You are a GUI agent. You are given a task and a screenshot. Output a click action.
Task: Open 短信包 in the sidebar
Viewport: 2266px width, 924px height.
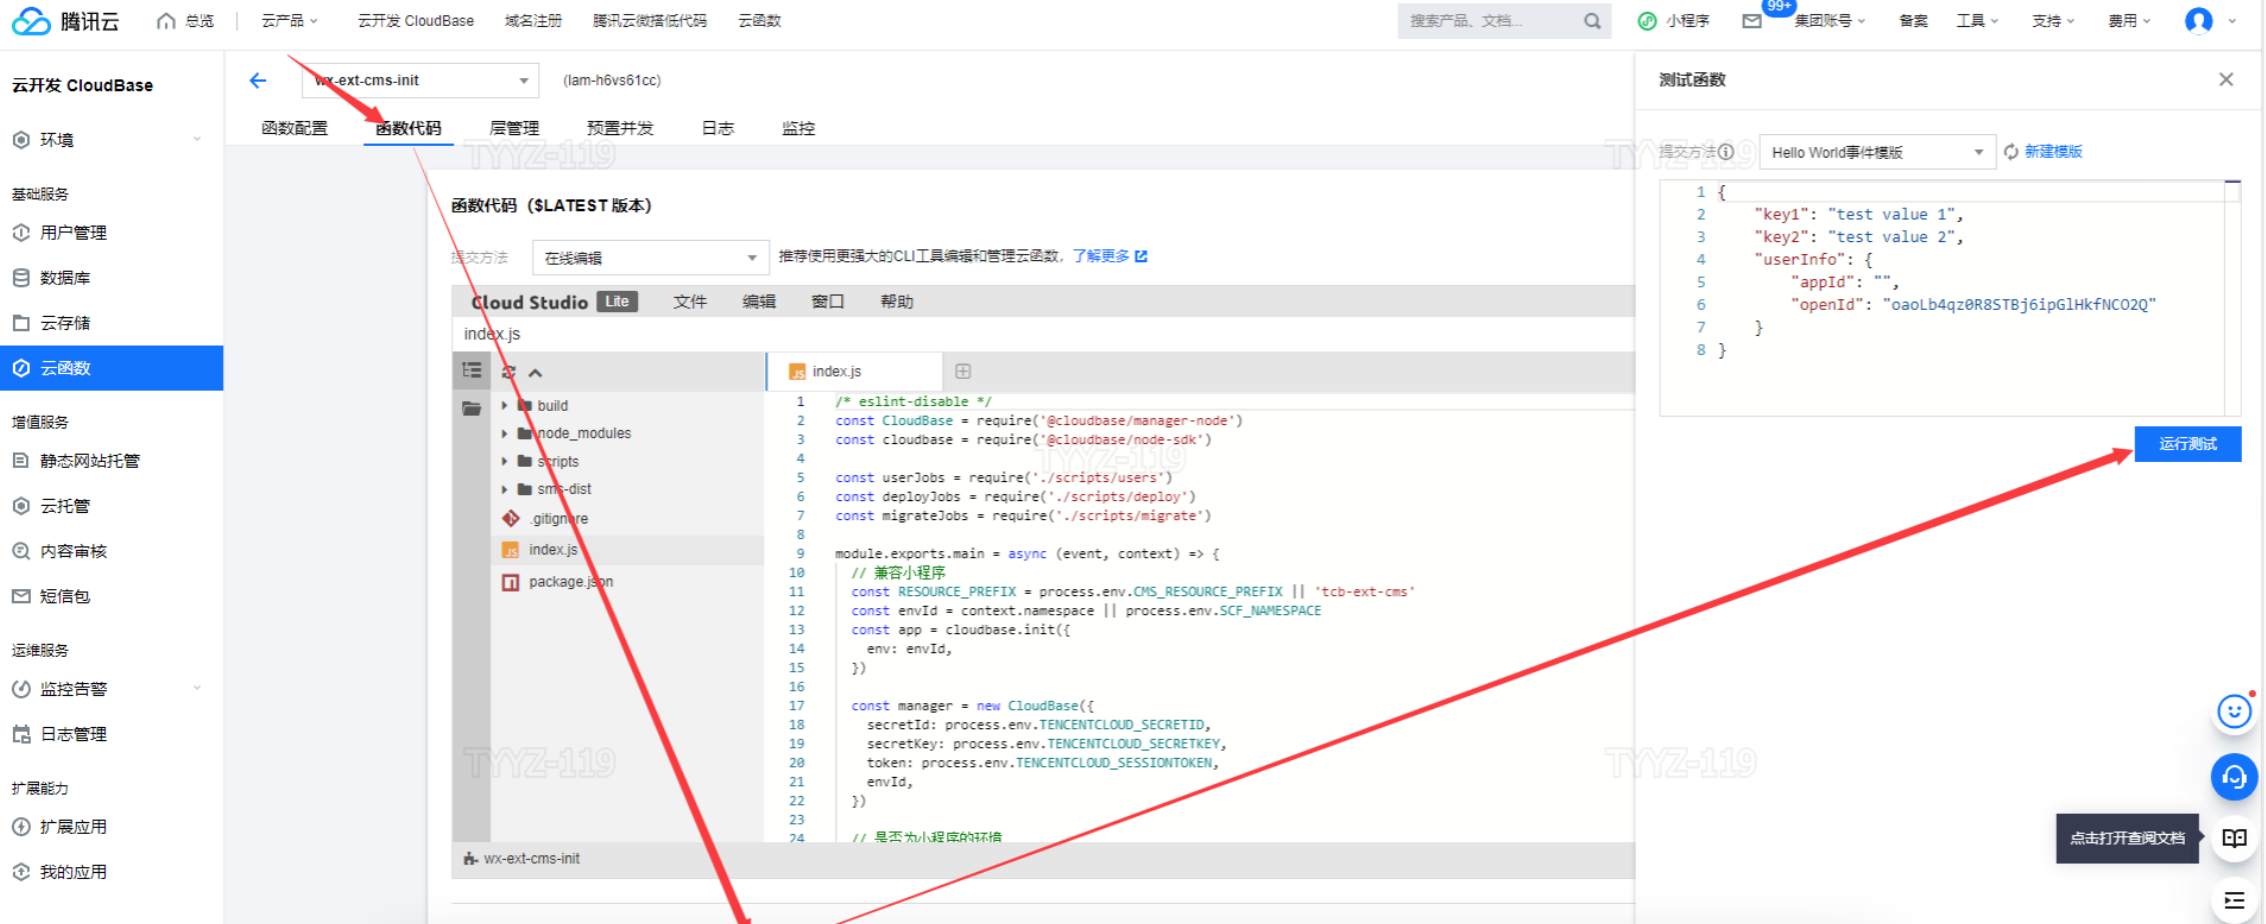click(111, 596)
